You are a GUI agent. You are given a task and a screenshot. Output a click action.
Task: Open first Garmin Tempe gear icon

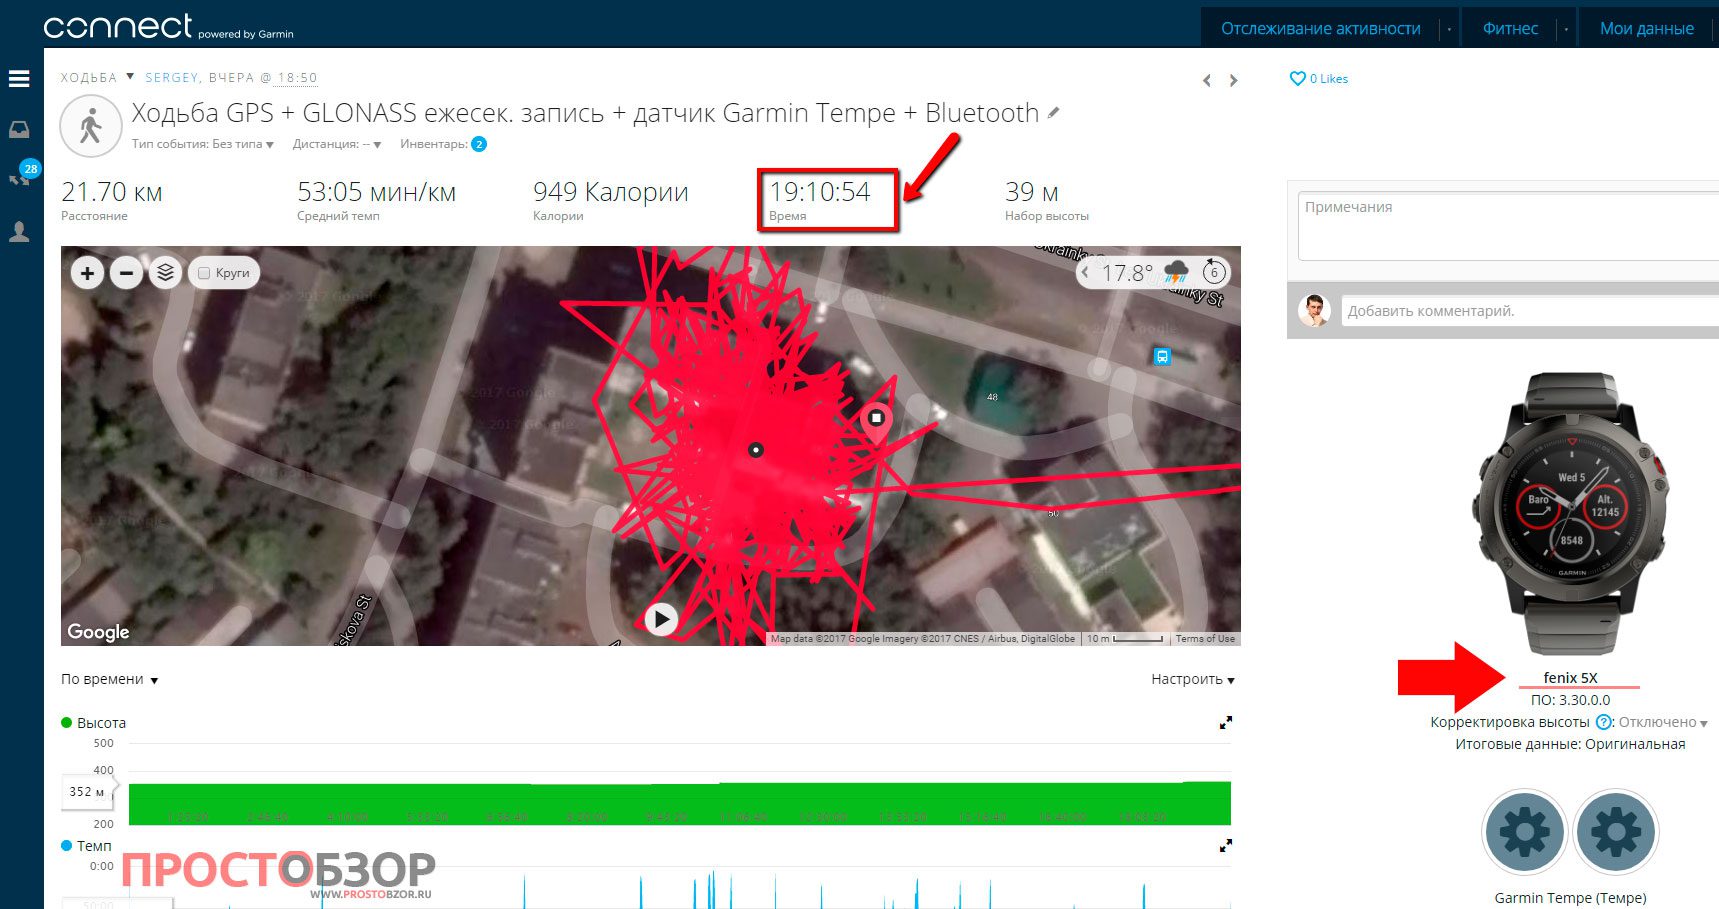(1524, 832)
